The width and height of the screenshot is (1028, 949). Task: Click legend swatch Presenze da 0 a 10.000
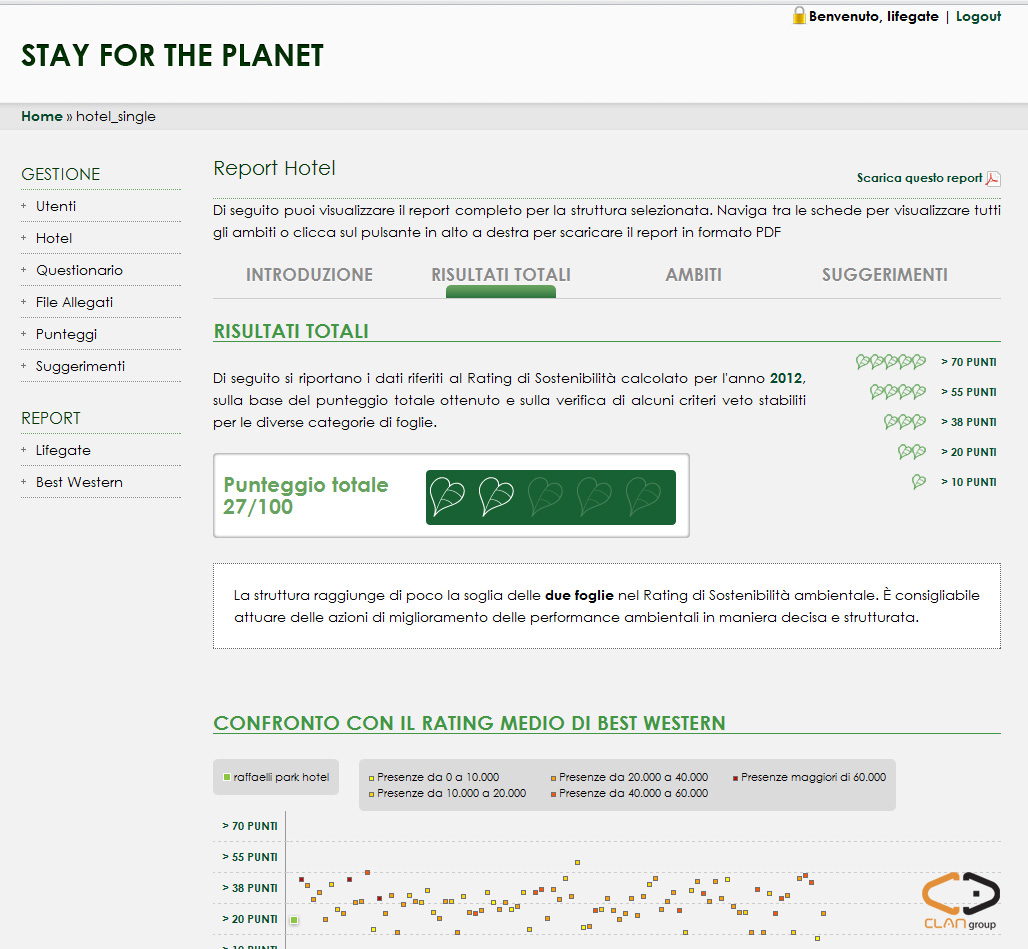pyautogui.click(x=372, y=779)
